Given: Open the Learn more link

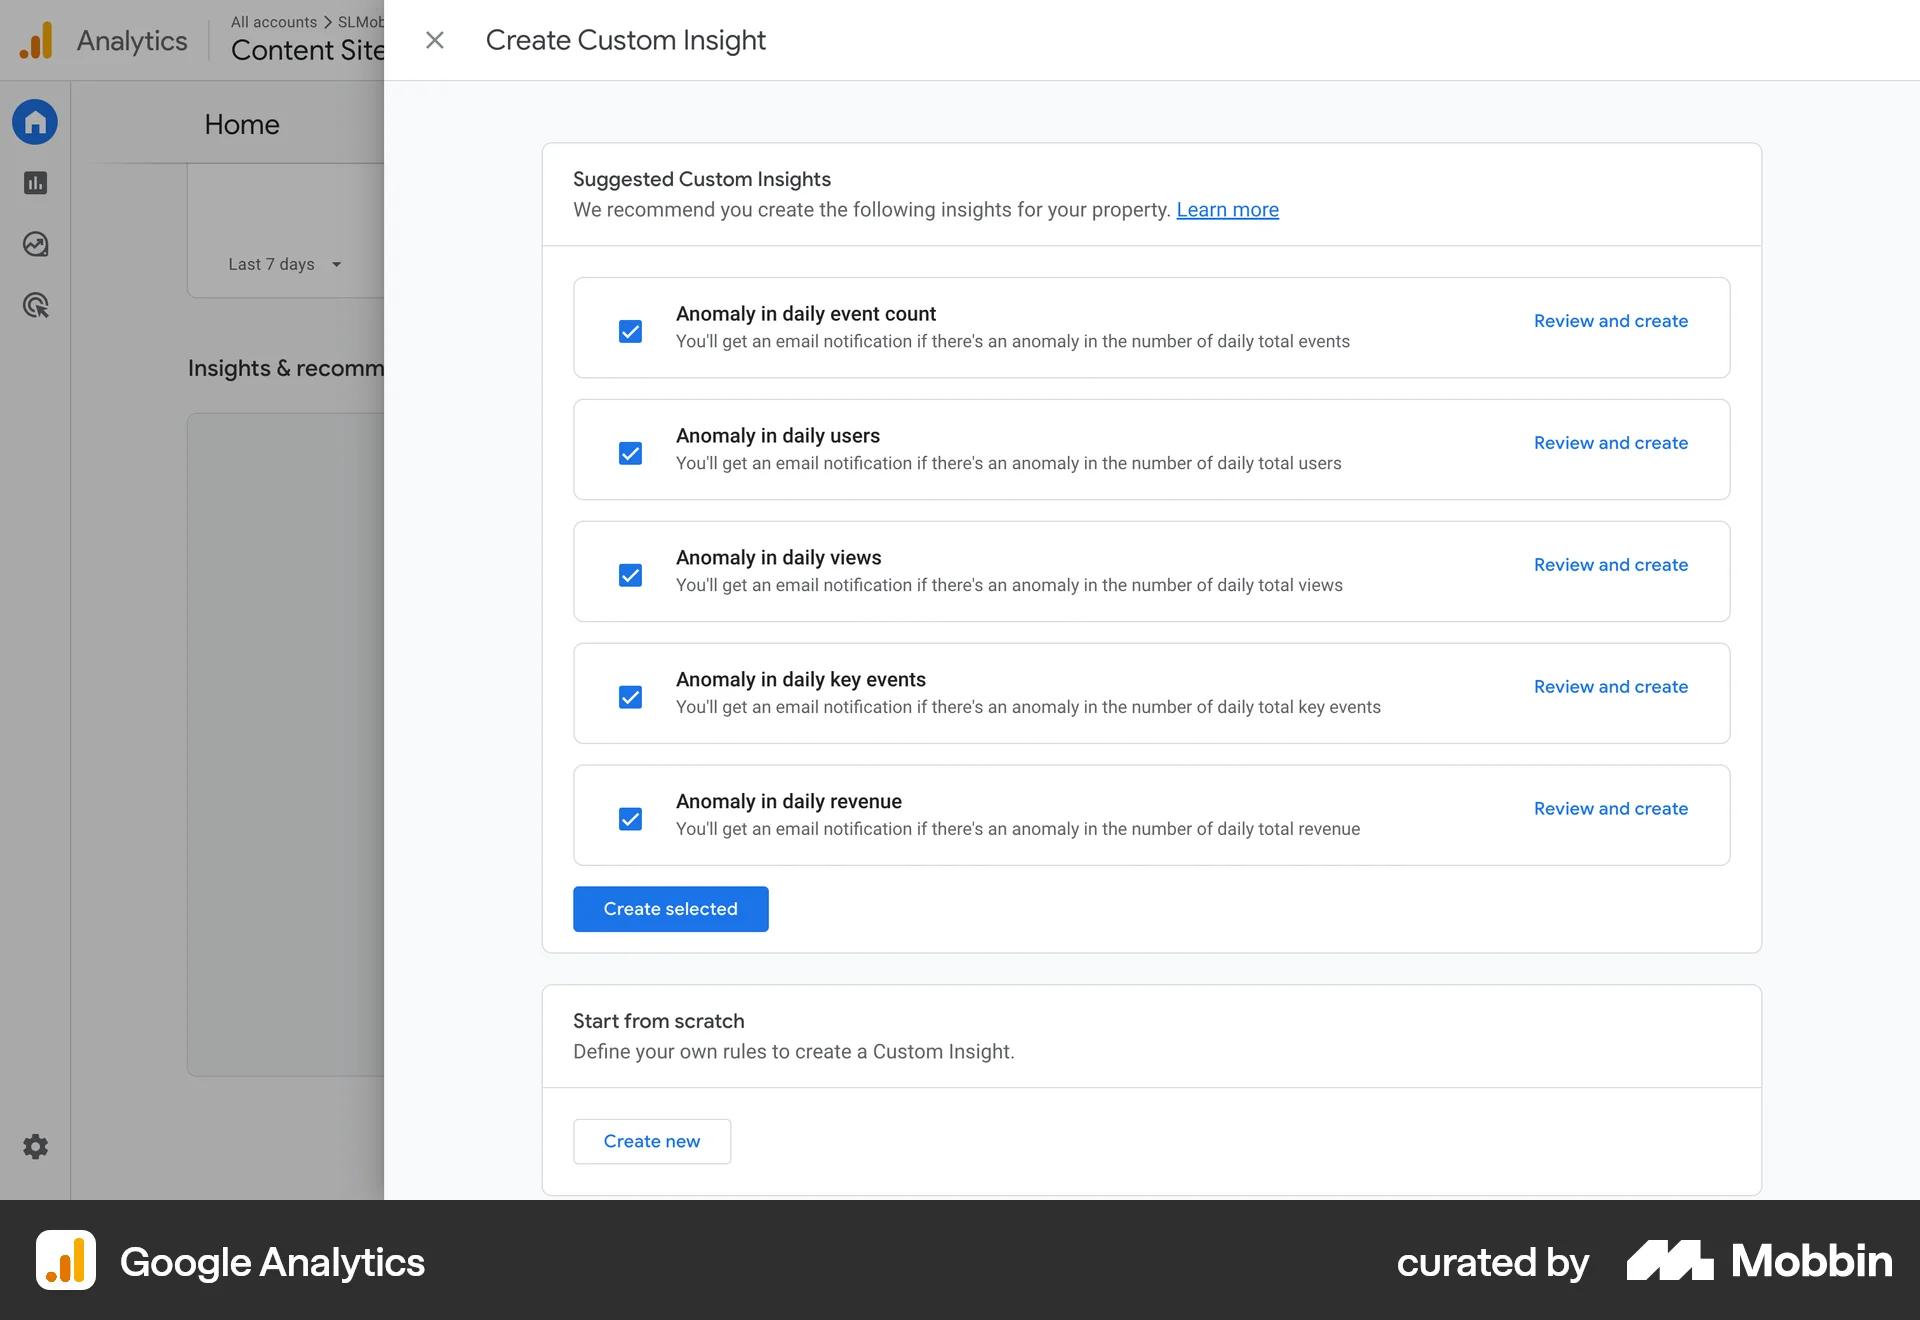Looking at the screenshot, I should point(1227,209).
